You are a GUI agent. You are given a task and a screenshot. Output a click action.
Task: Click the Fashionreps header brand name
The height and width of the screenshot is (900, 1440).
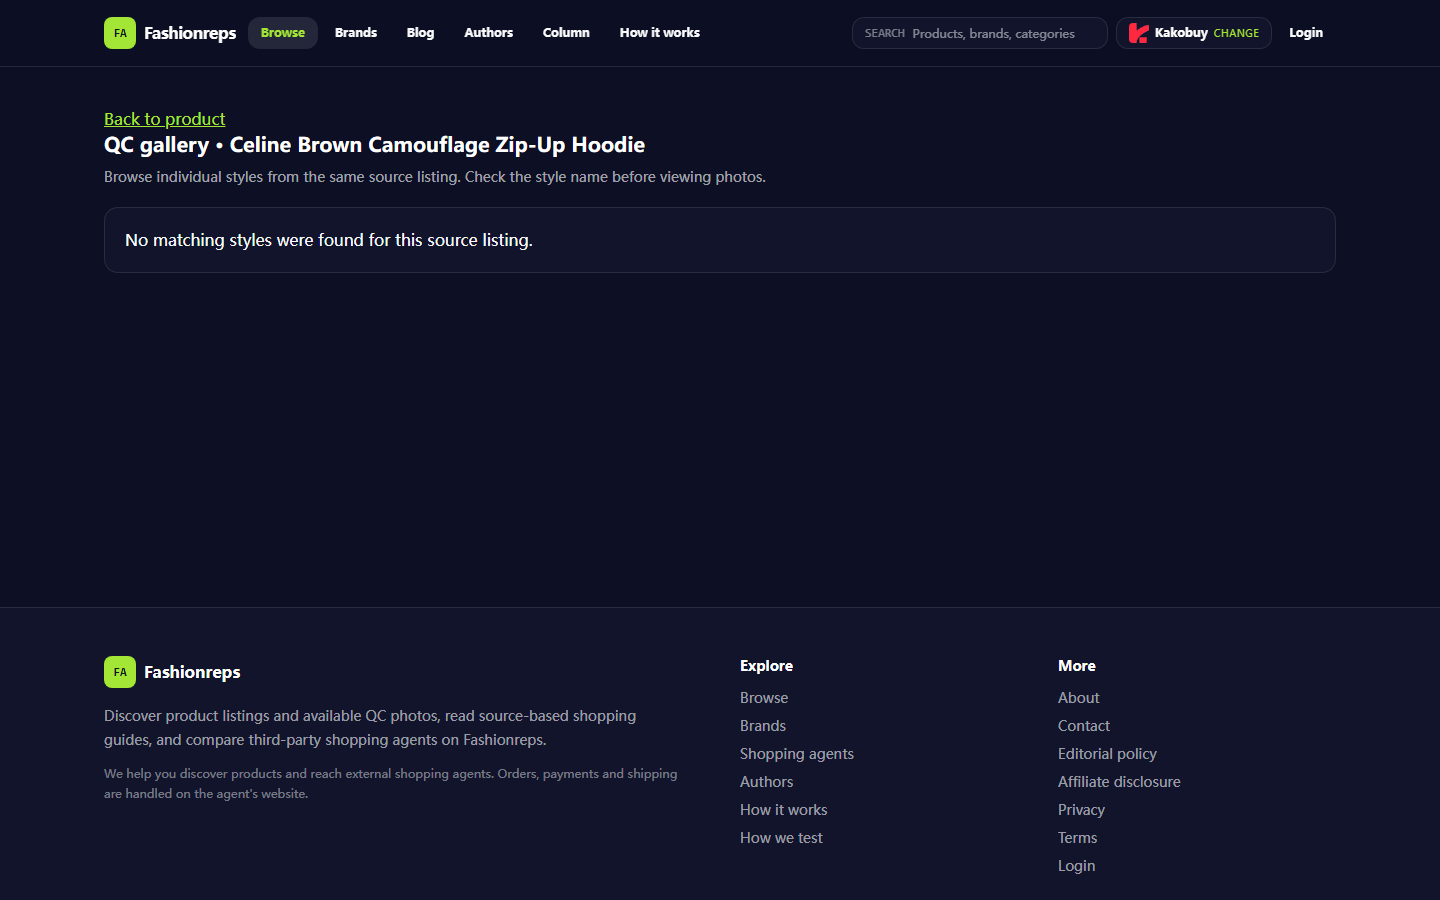coord(190,33)
